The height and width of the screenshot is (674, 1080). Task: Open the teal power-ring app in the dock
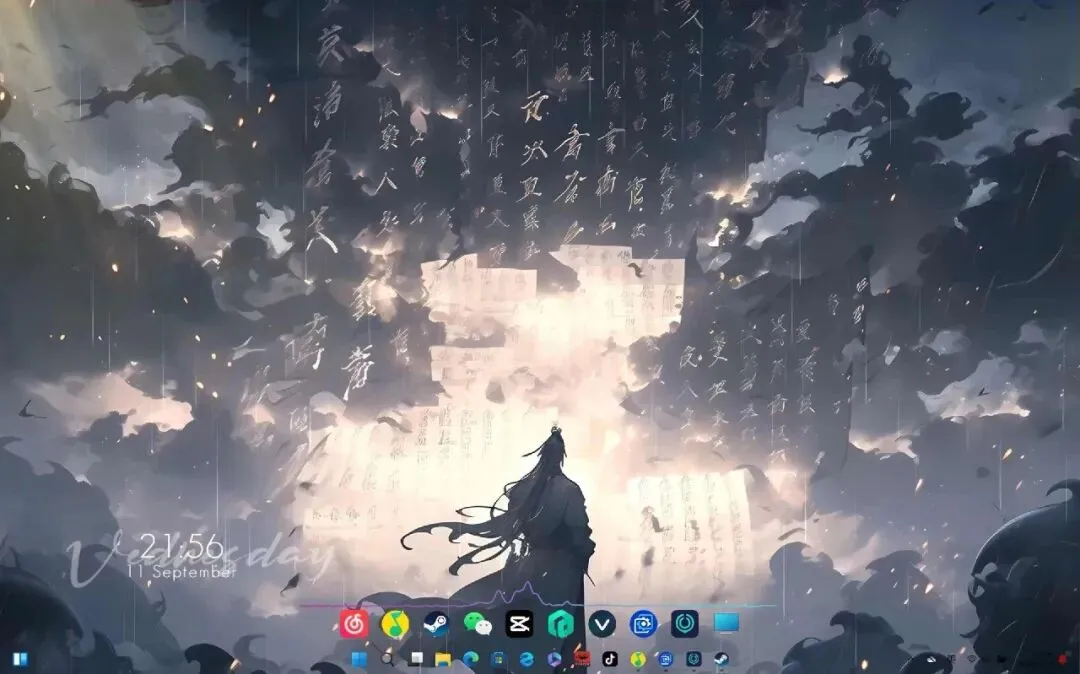click(x=685, y=624)
